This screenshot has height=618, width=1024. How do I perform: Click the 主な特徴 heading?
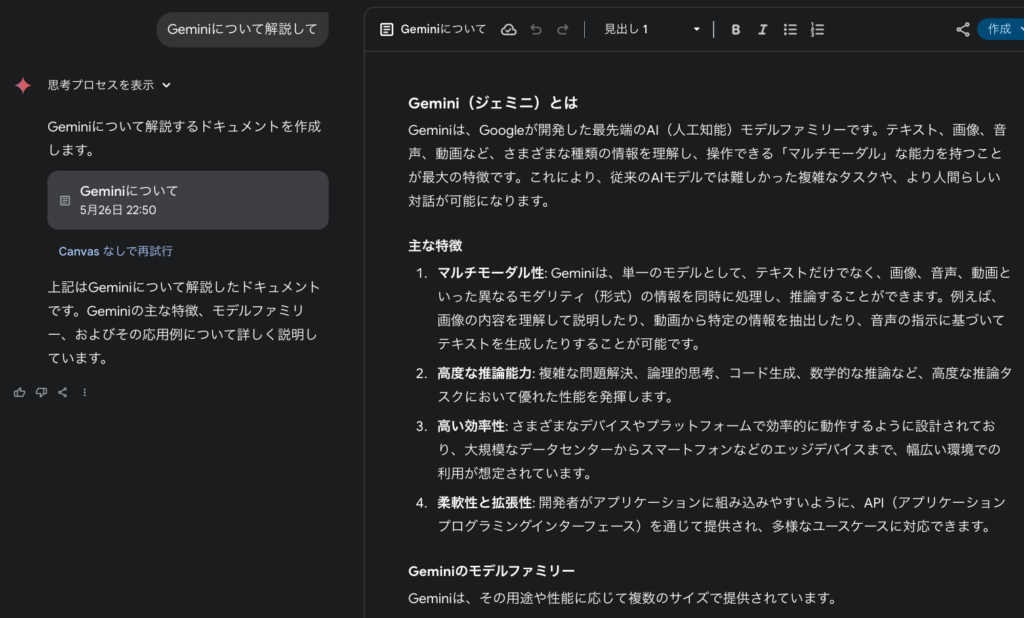pos(435,246)
